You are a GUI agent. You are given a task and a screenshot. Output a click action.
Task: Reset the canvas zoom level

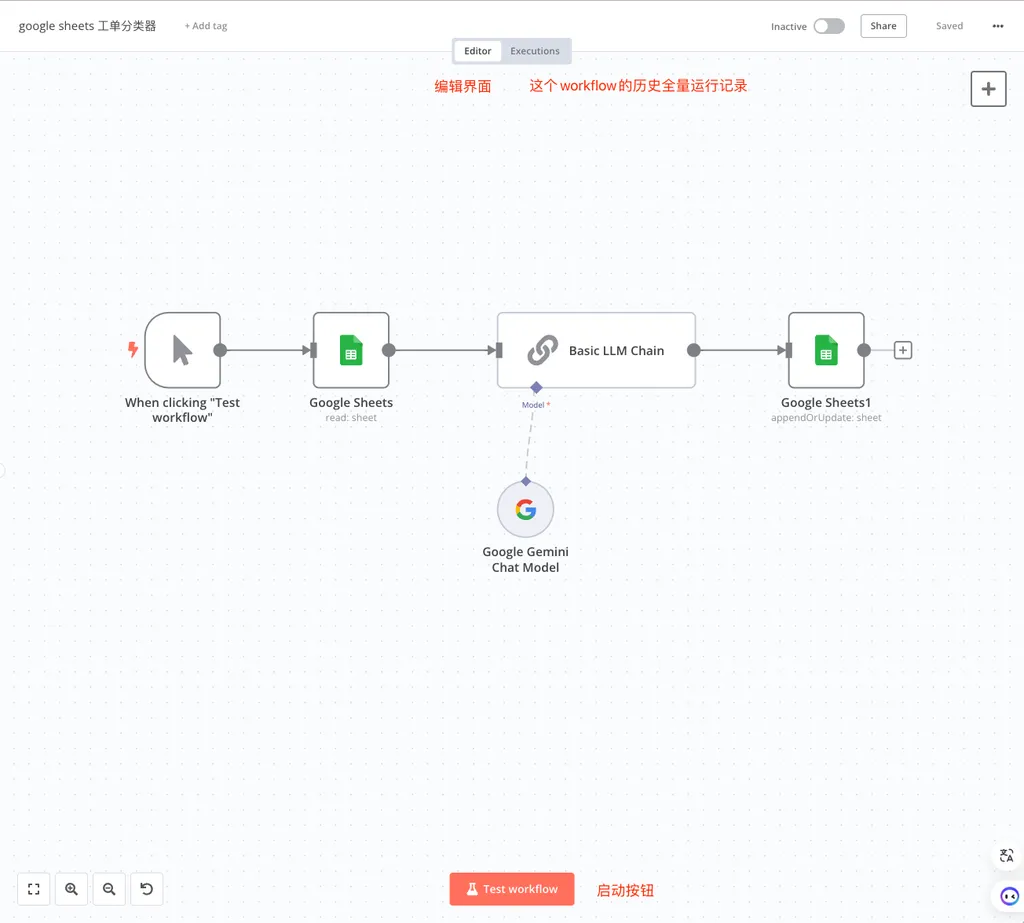click(x=147, y=889)
